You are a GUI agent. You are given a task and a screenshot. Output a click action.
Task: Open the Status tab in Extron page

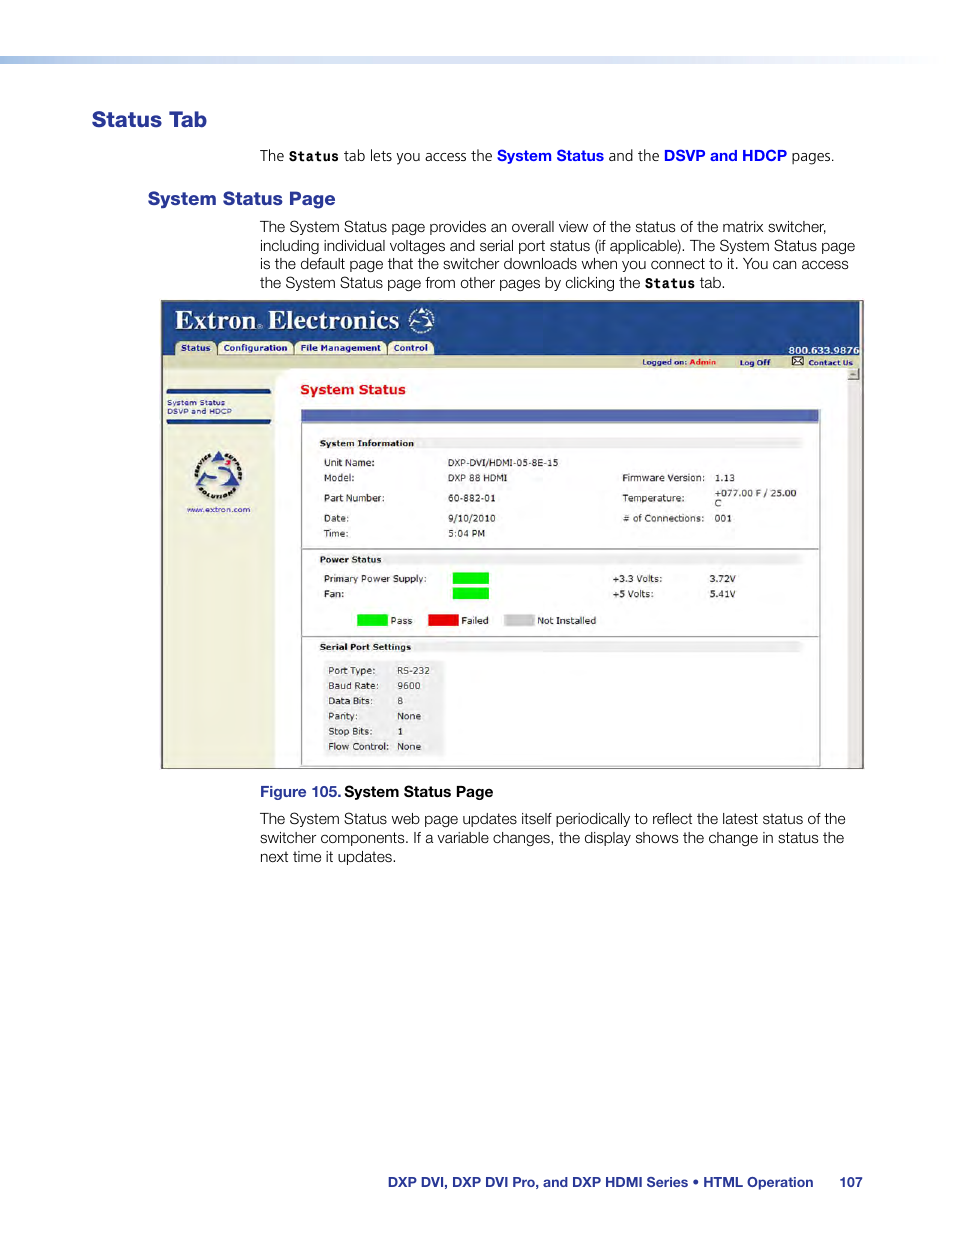196,348
